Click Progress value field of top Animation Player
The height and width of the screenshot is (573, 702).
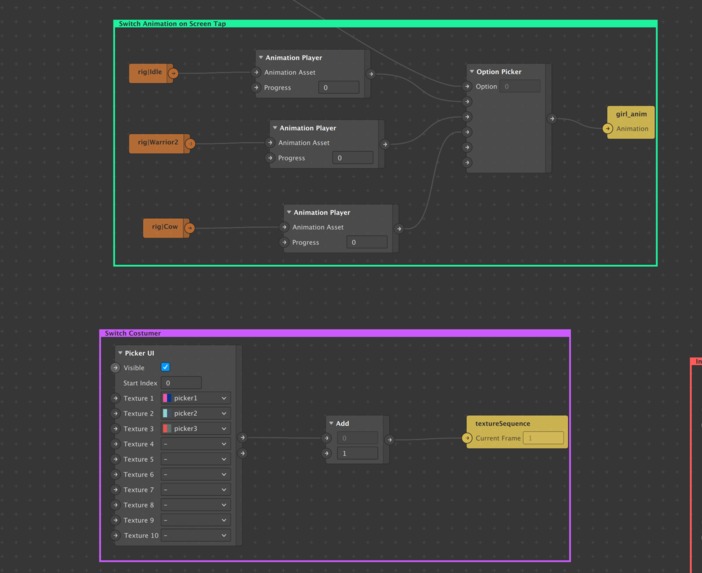pos(339,87)
